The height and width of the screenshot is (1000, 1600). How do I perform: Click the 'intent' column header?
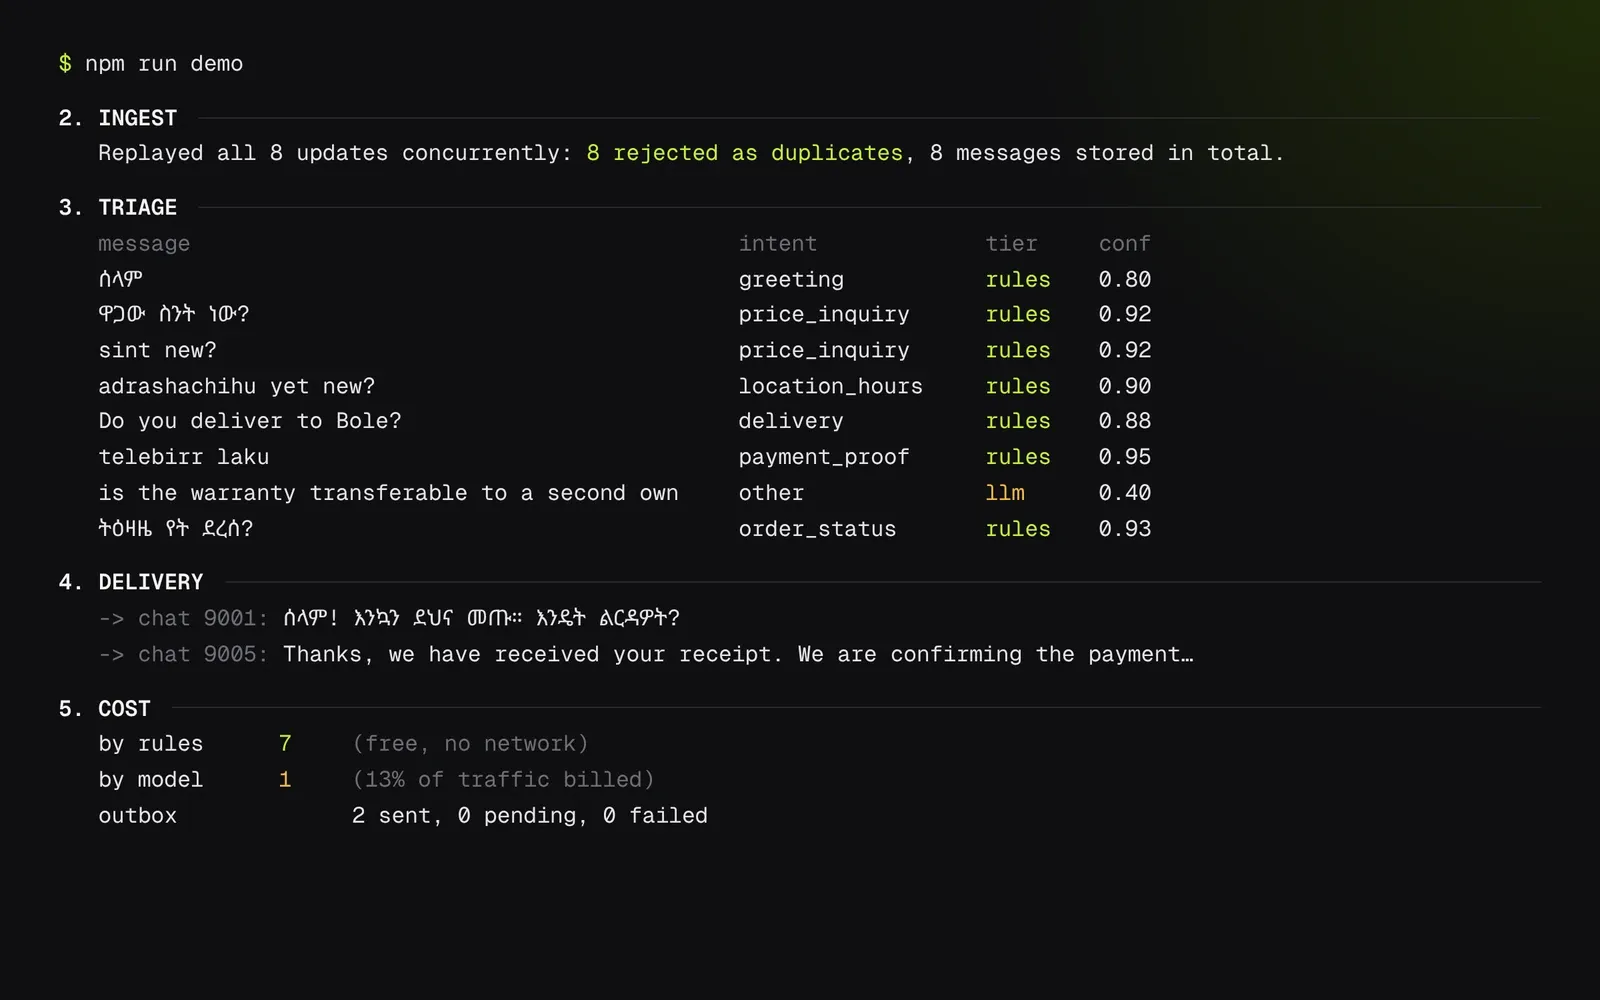[x=778, y=244]
